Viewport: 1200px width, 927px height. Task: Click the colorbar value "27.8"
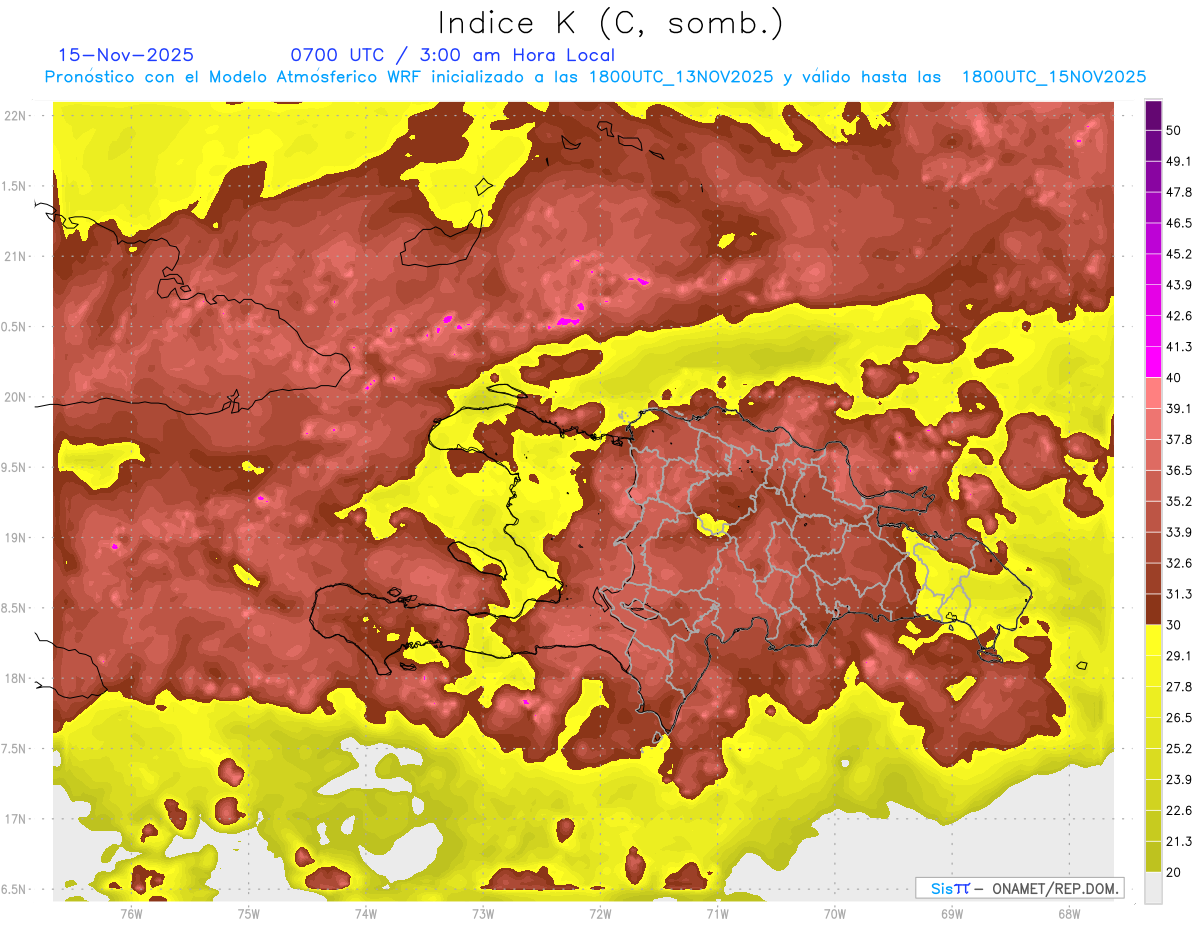click(1179, 687)
